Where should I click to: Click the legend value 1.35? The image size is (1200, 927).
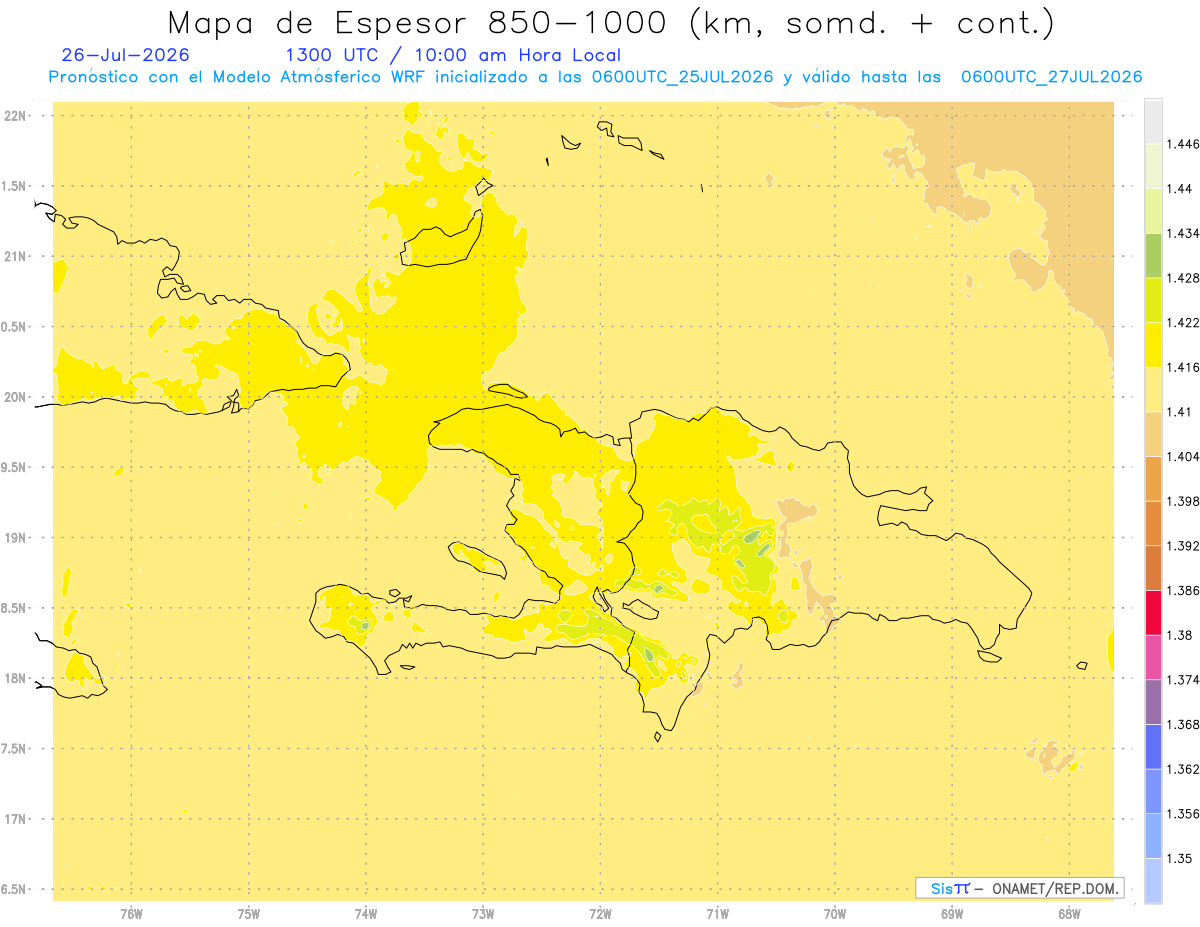tap(1179, 858)
